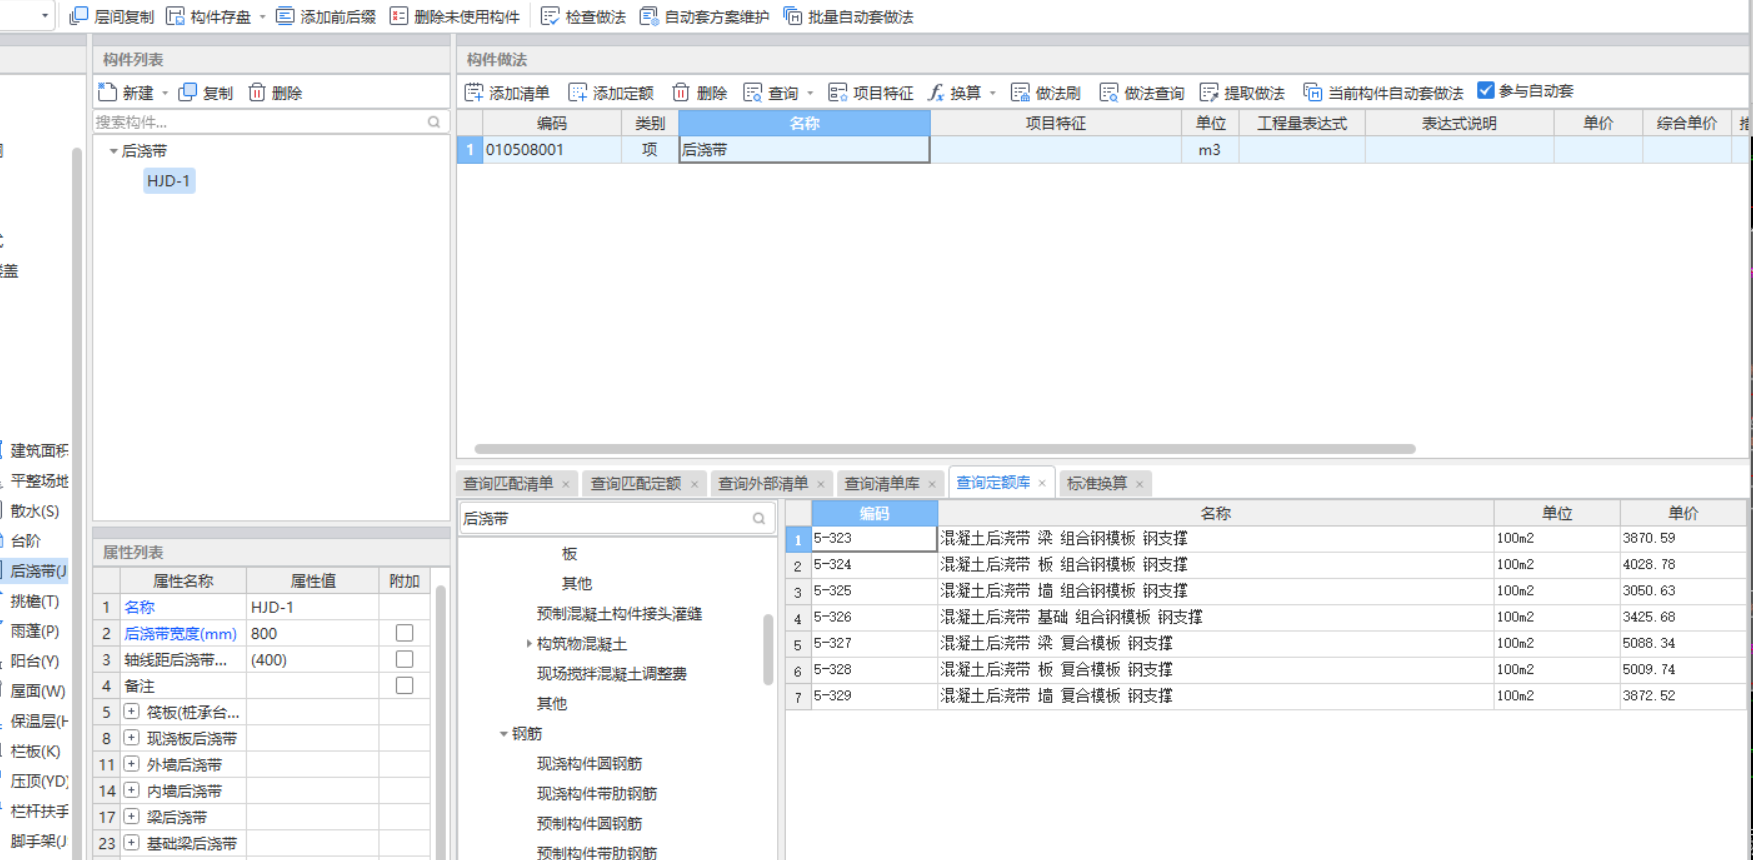Collapse 钢筋 tree node

pyautogui.click(x=504, y=733)
